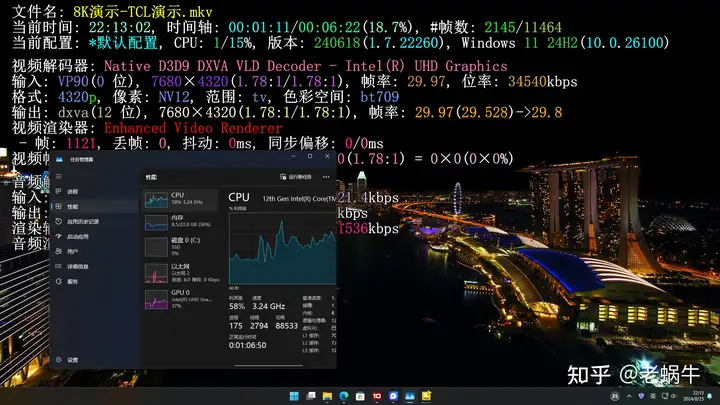Select the GPU 0 performance item
Image resolution: width=720 pixels, height=405 pixels.
pos(180,299)
